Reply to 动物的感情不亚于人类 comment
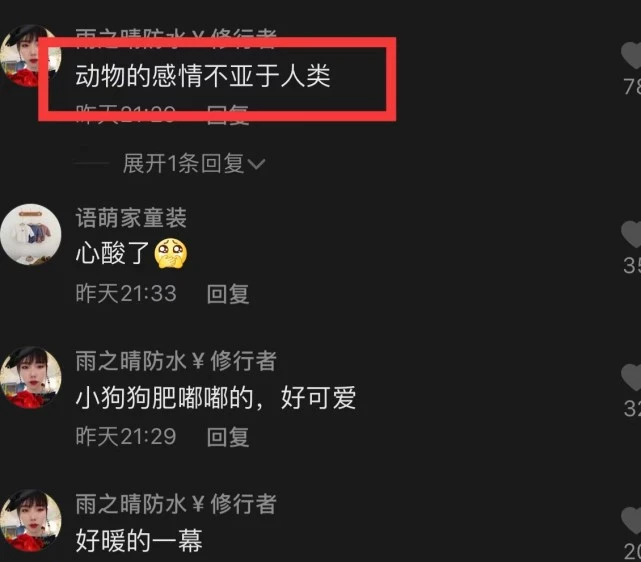Image resolution: width=641 pixels, height=562 pixels. click(x=228, y=114)
